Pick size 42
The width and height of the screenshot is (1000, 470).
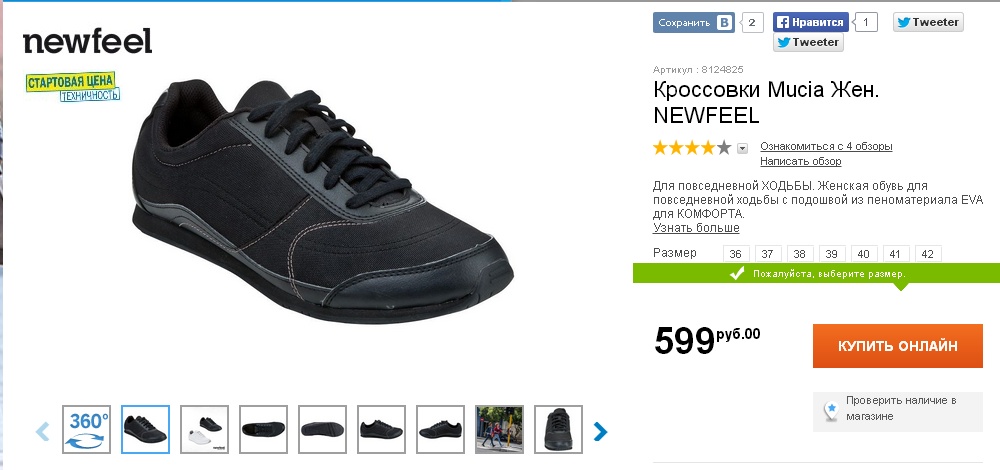927,254
